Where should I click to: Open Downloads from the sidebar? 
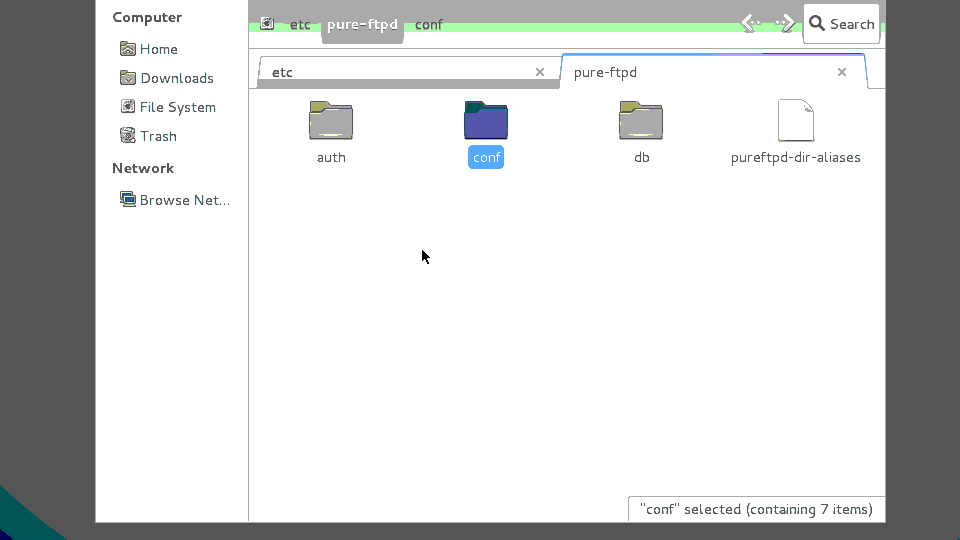177,78
